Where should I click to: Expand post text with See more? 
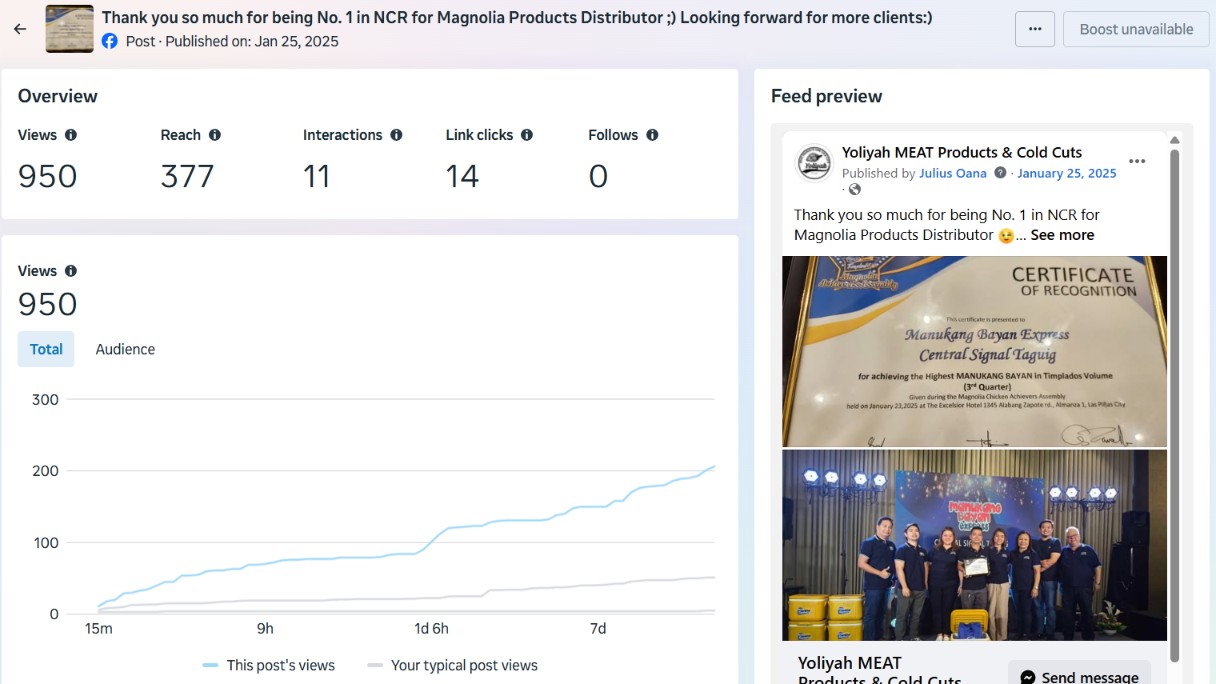(1062, 235)
